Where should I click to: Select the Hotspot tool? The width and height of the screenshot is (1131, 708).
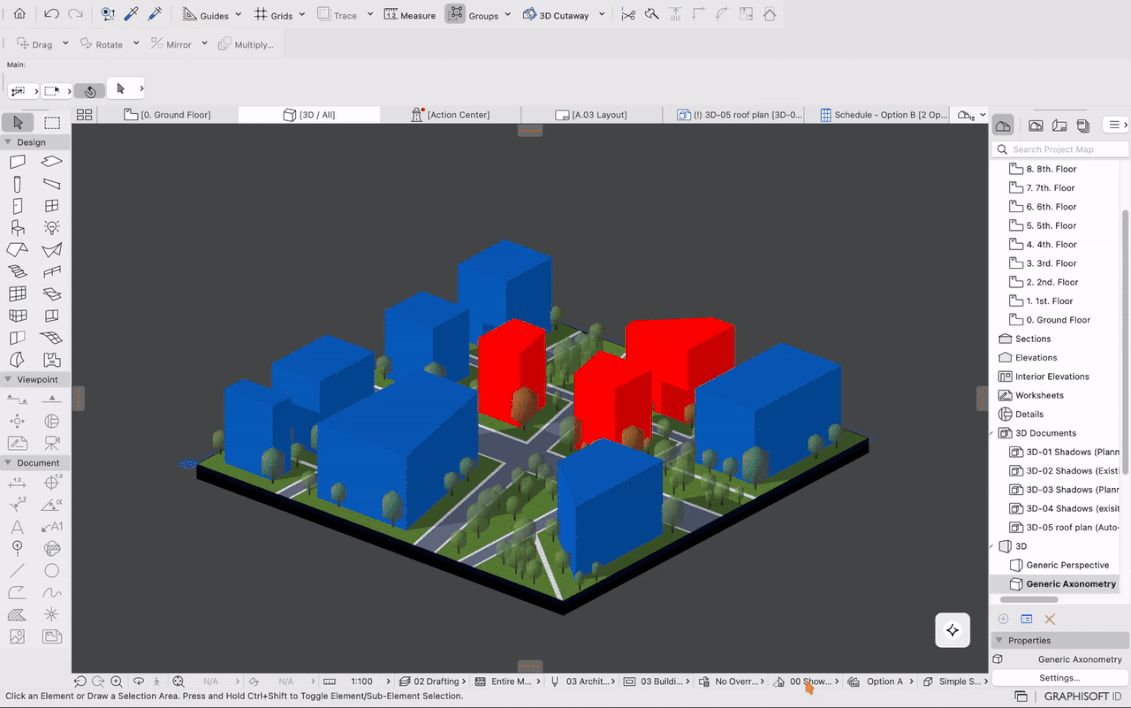point(51,615)
